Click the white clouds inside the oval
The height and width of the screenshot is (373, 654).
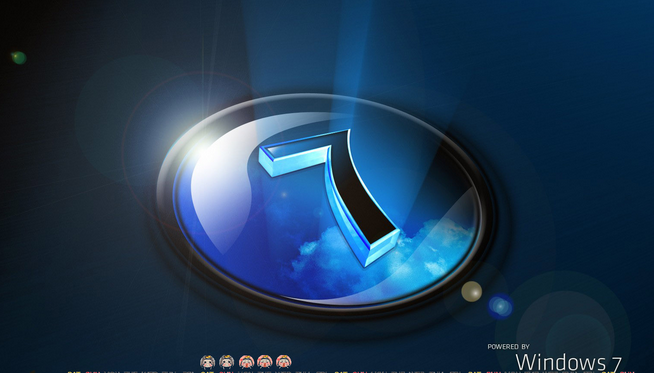point(380,255)
